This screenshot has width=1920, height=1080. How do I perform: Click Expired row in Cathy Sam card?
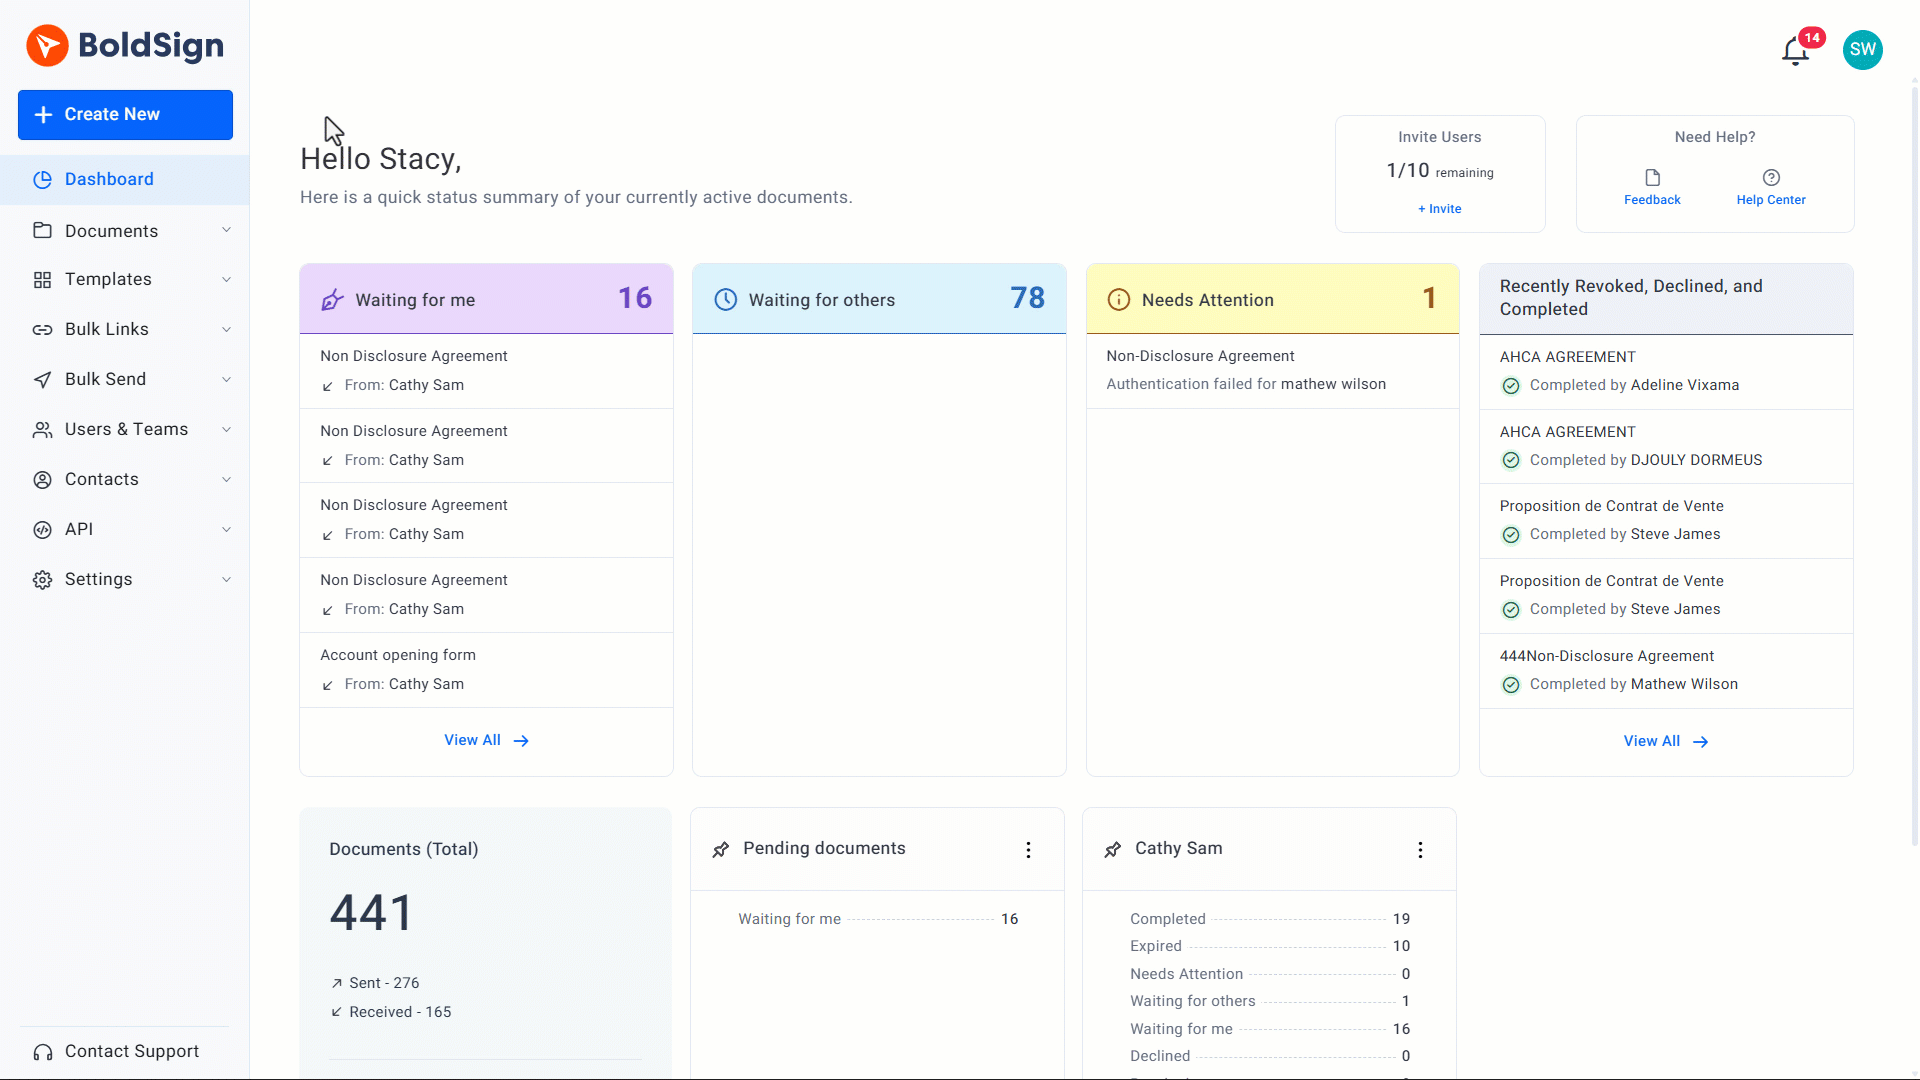click(x=1270, y=947)
